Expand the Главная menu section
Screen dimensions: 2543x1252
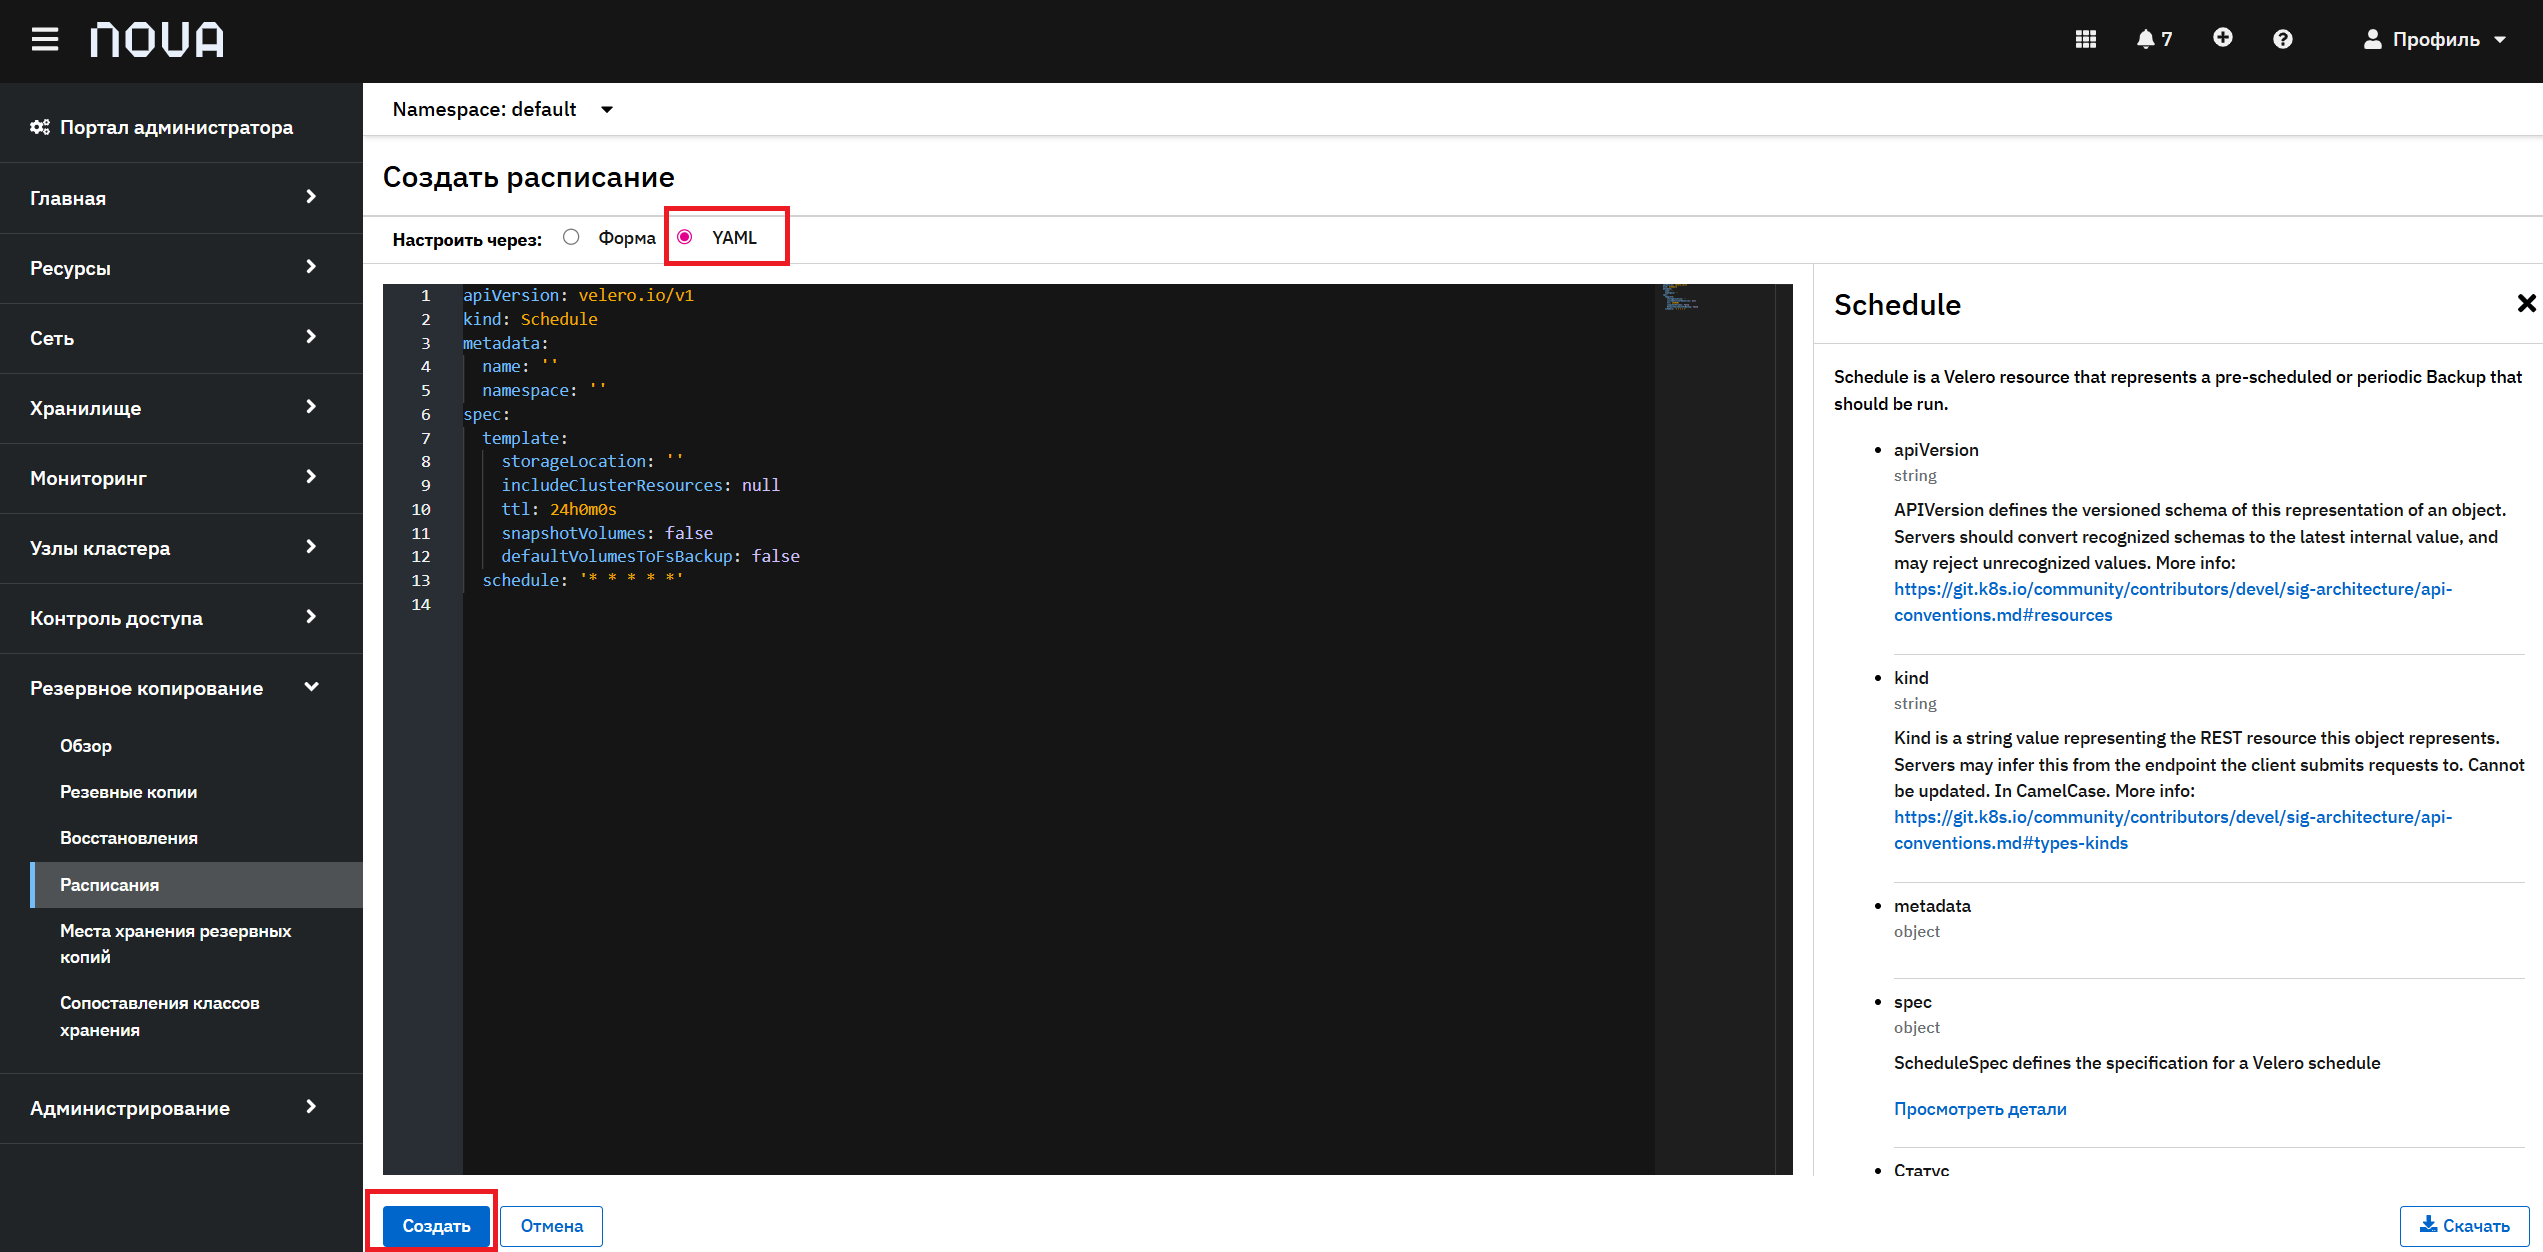pos(181,198)
